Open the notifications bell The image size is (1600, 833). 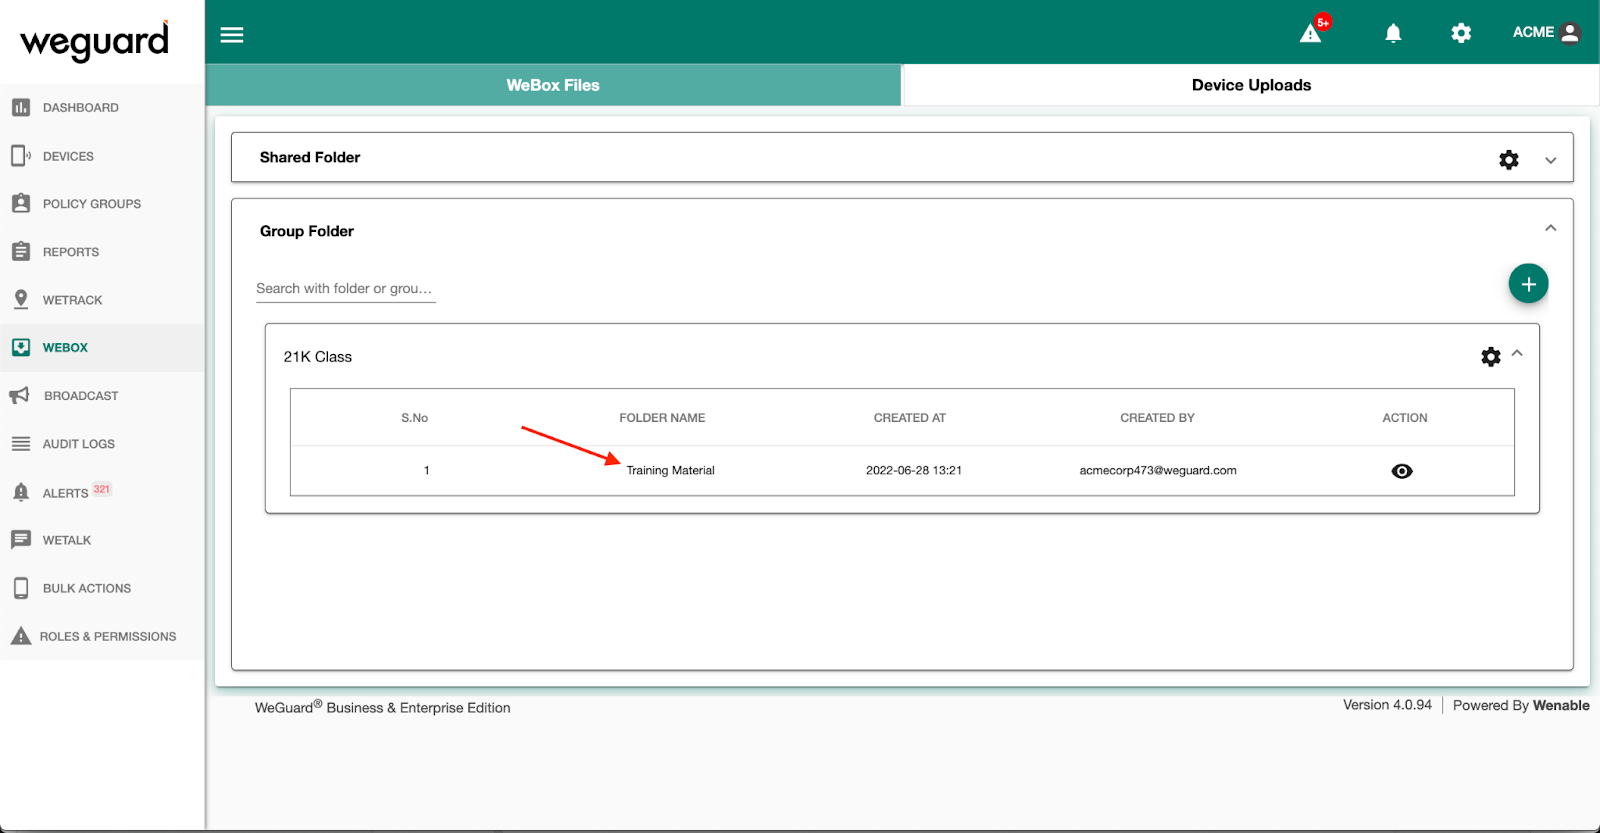coord(1393,33)
